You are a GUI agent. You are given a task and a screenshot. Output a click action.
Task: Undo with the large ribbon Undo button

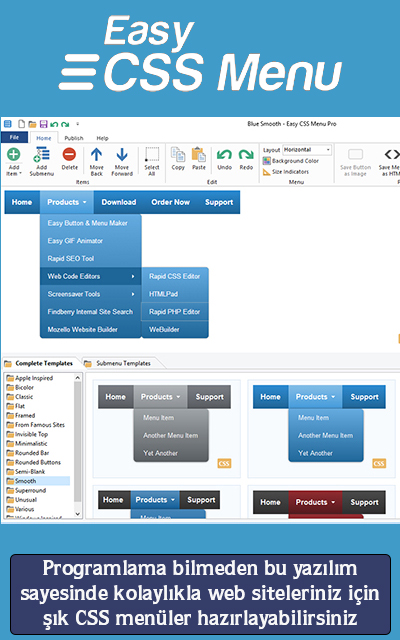click(224, 159)
